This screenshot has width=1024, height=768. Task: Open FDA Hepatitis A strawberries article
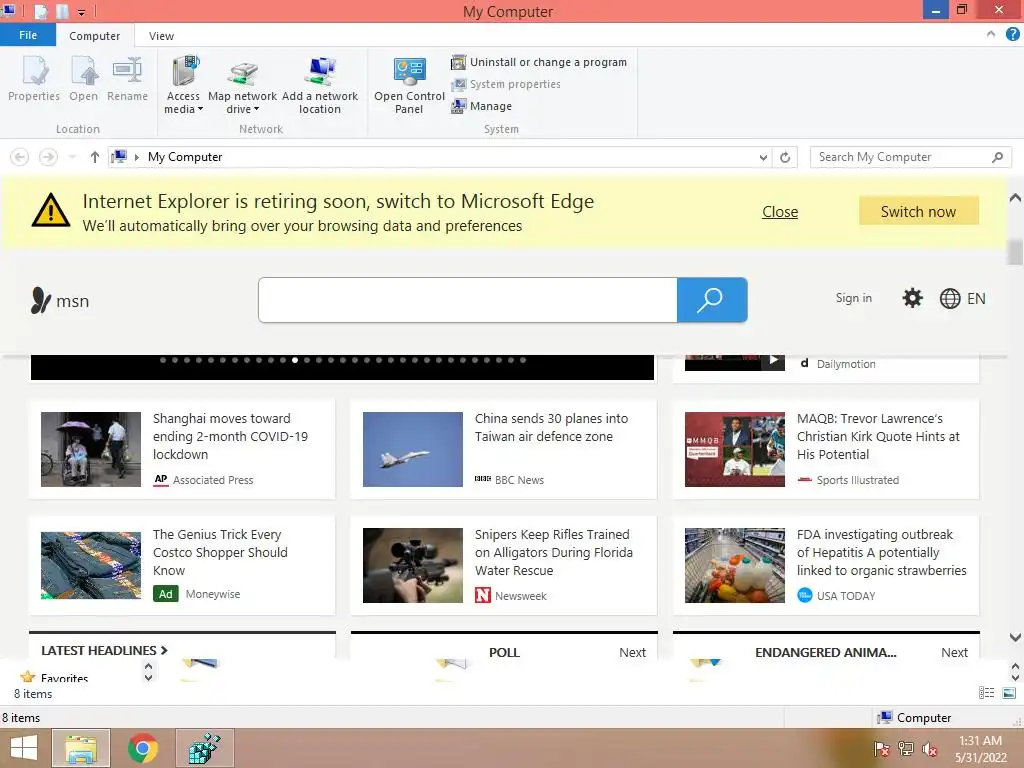[881, 552]
